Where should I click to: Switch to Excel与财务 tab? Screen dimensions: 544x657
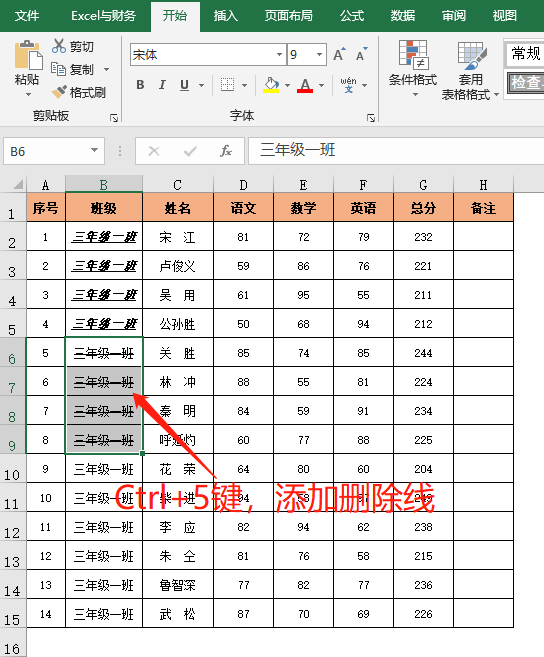(103, 16)
